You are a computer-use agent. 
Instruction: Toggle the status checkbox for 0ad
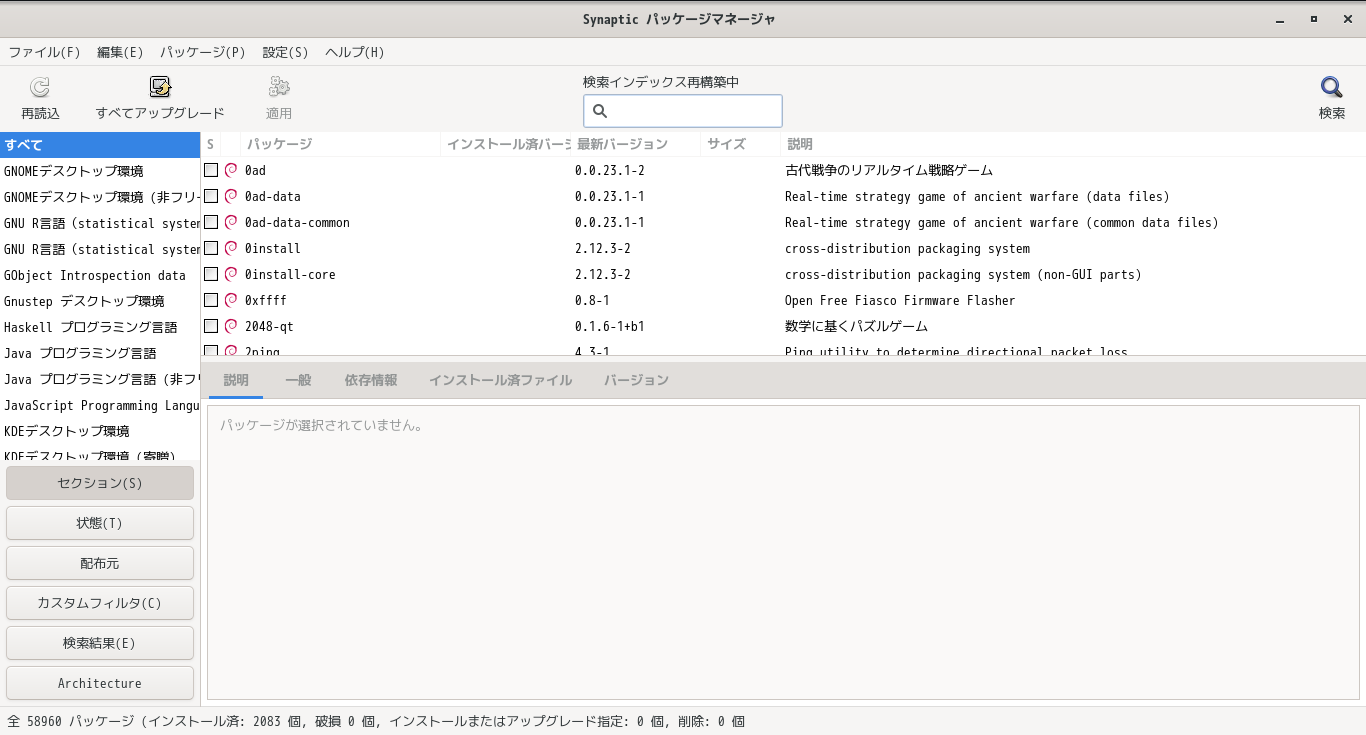pyautogui.click(x=211, y=170)
